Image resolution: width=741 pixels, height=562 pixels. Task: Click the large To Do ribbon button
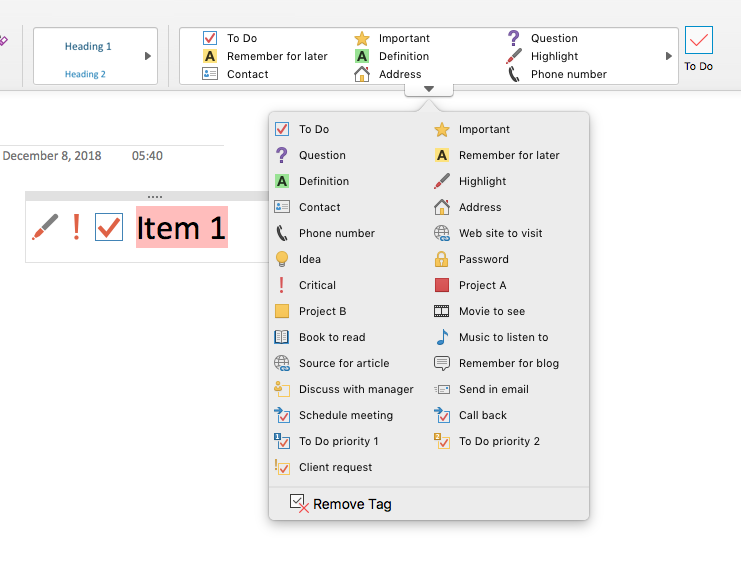point(698,49)
